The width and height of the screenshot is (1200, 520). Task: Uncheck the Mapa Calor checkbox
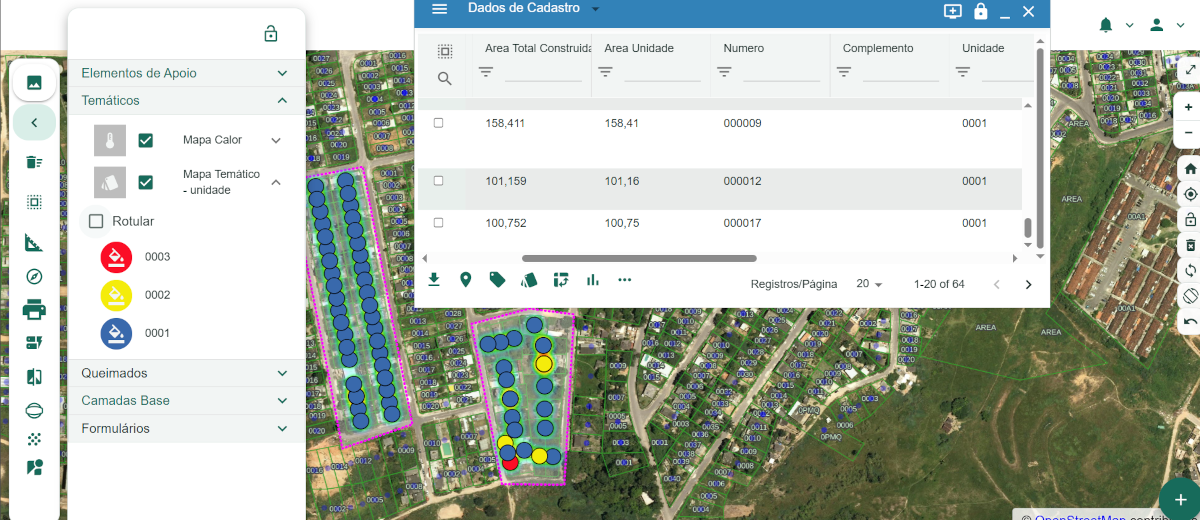[x=146, y=140]
